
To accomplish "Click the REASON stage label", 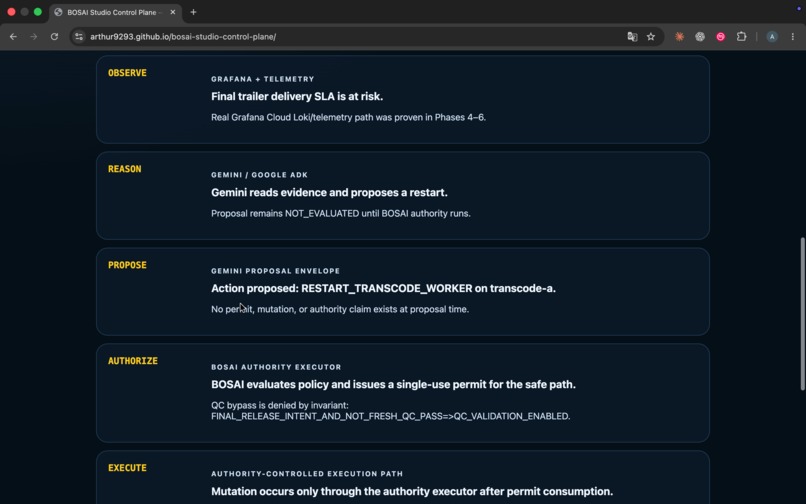I will 124,169.
